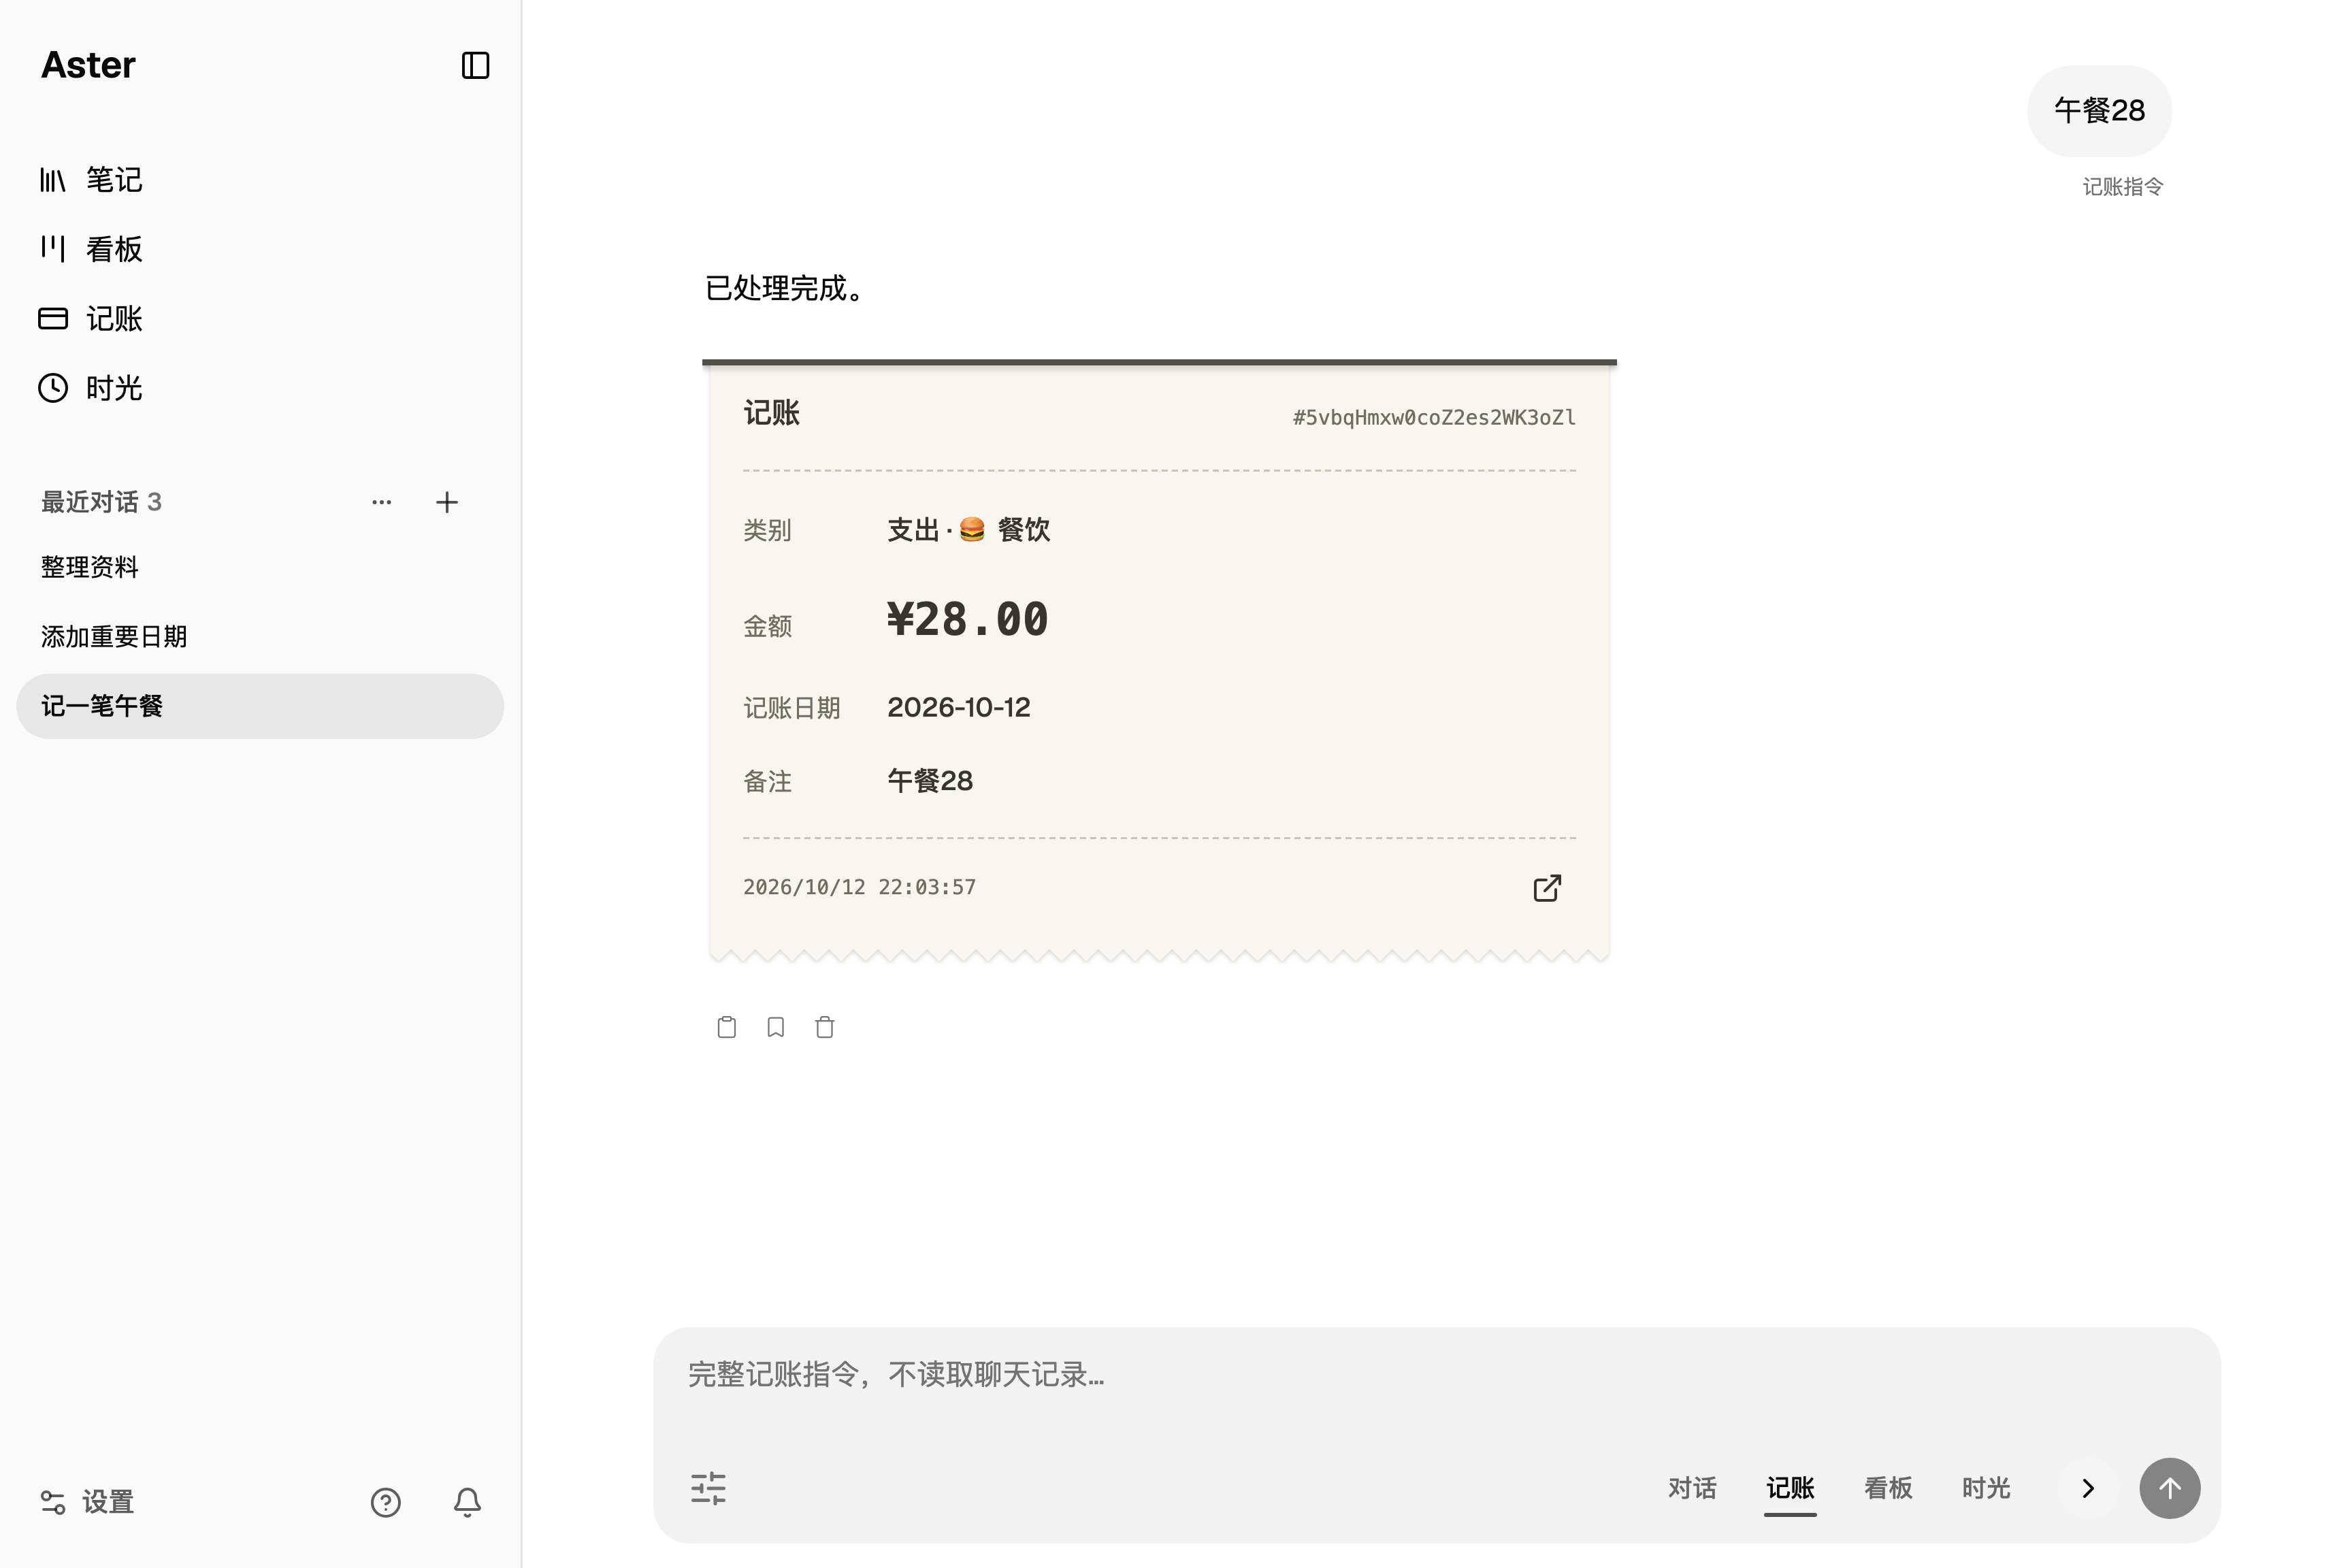Open input options sliders icon
Screen dimensions: 2352x1568
pos(708,1488)
